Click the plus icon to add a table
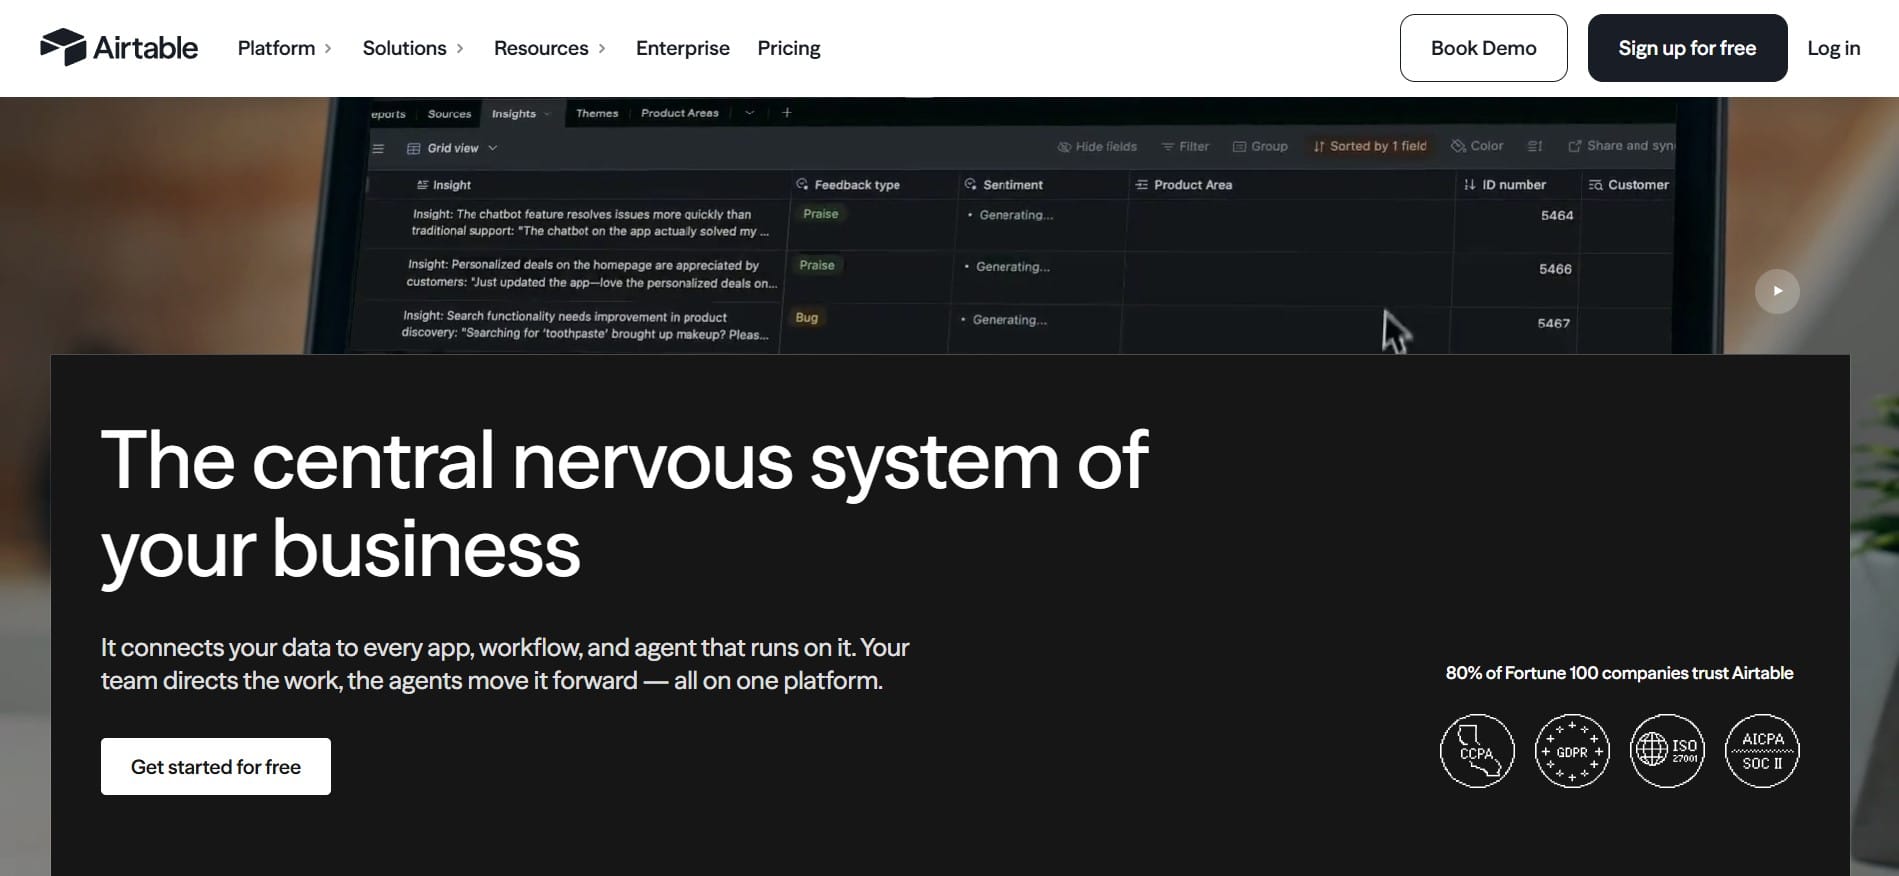The width and height of the screenshot is (1899, 876). click(x=787, y=113)
